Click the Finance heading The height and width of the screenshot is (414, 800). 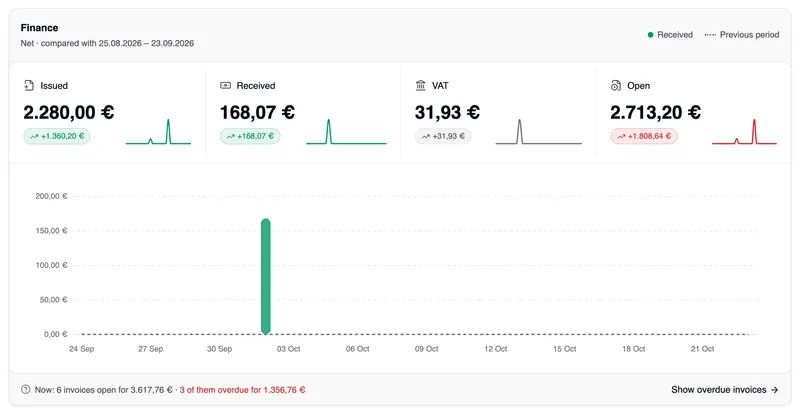click(39, 28)
